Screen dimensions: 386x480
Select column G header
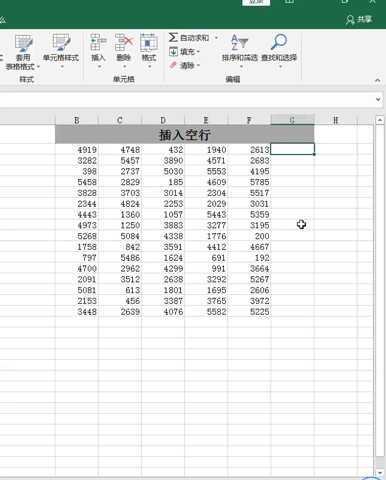click(x=292, y=120)
